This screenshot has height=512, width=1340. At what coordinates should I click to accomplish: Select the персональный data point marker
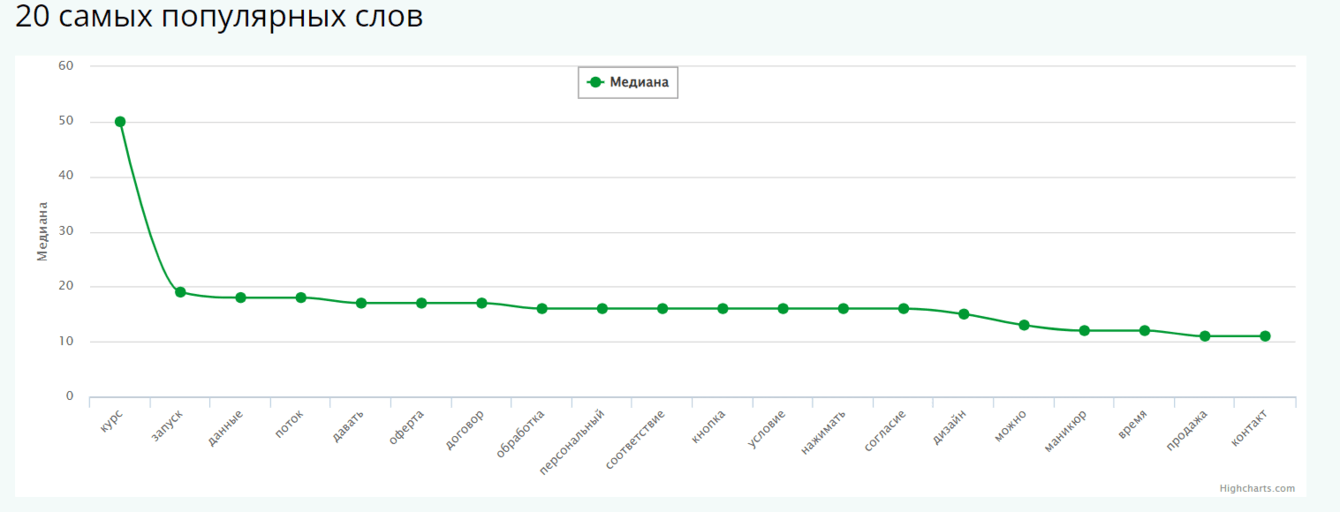pyautogui.click(x=602, y=309)
